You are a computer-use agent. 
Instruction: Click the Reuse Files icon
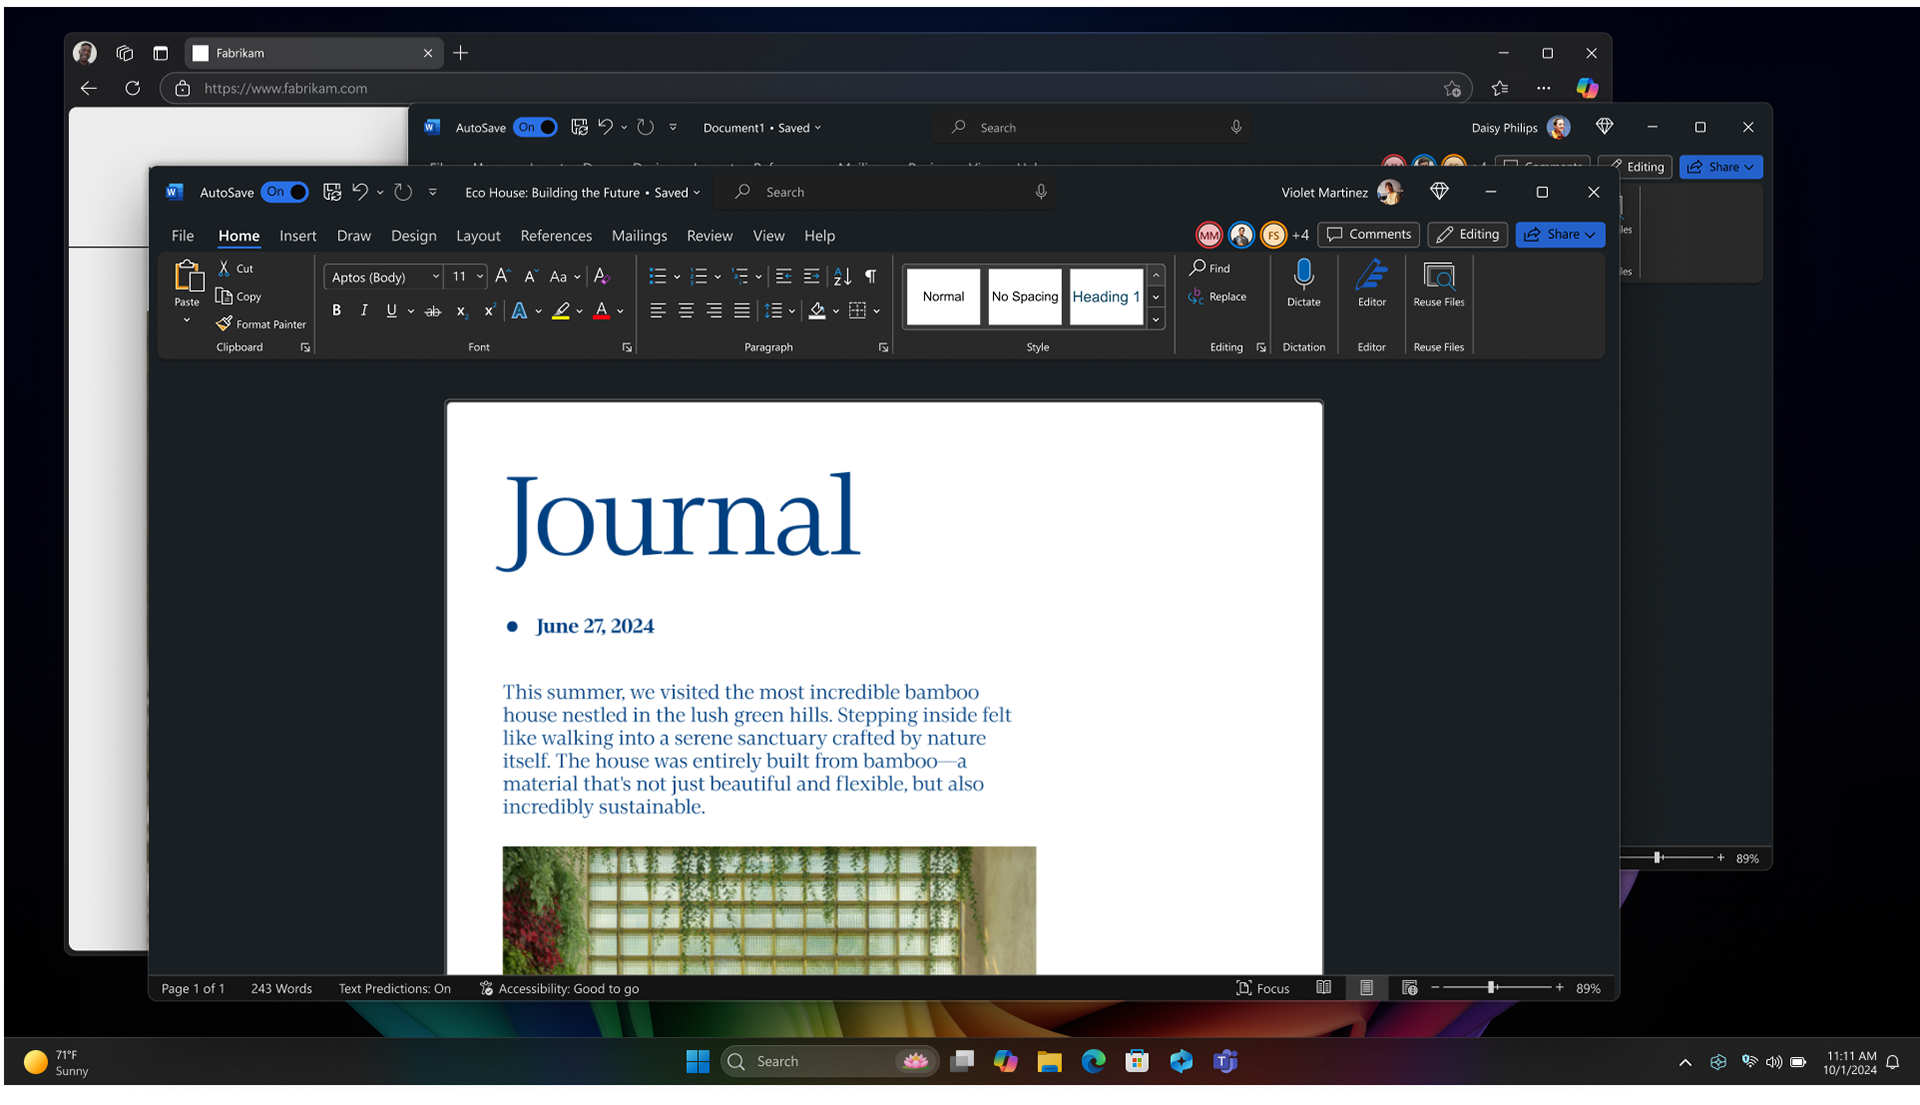(1438, 275)
